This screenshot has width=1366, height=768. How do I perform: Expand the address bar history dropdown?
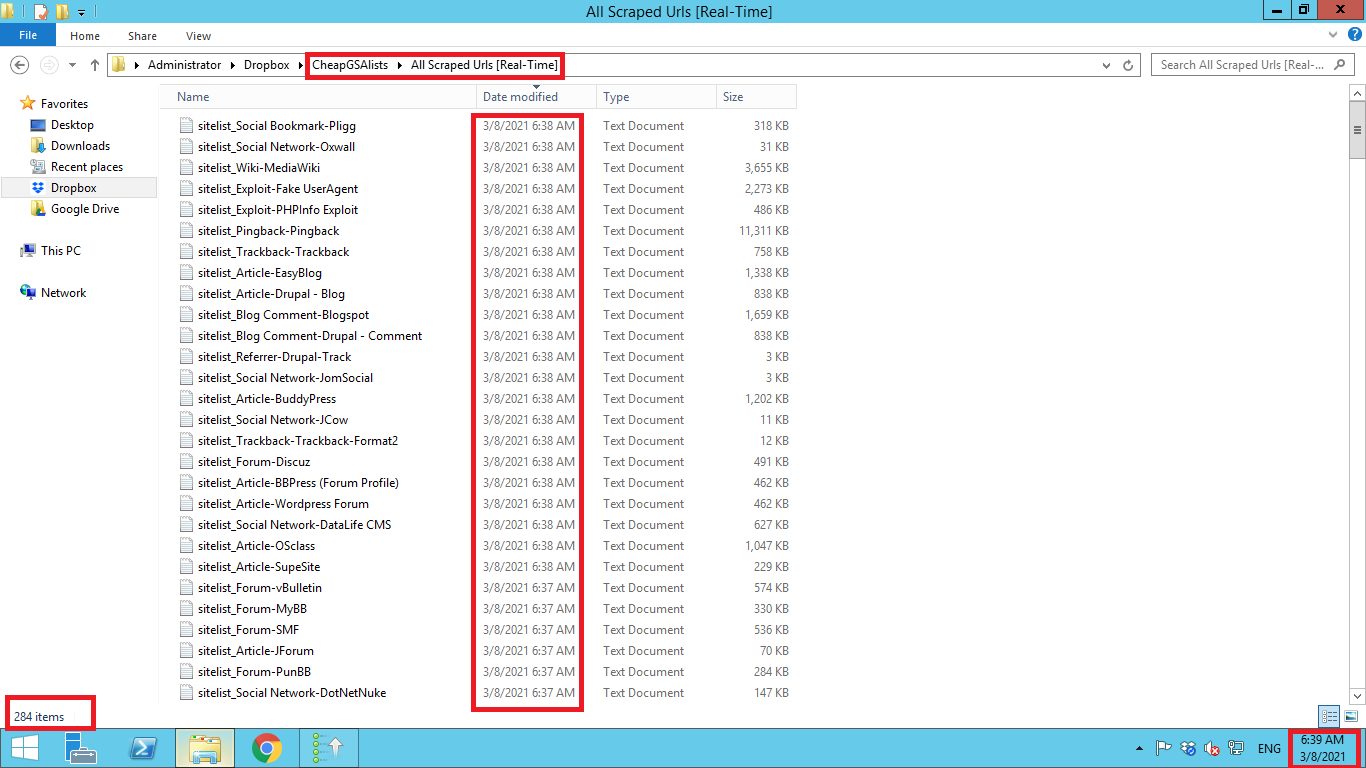(x=1106, y=65)
